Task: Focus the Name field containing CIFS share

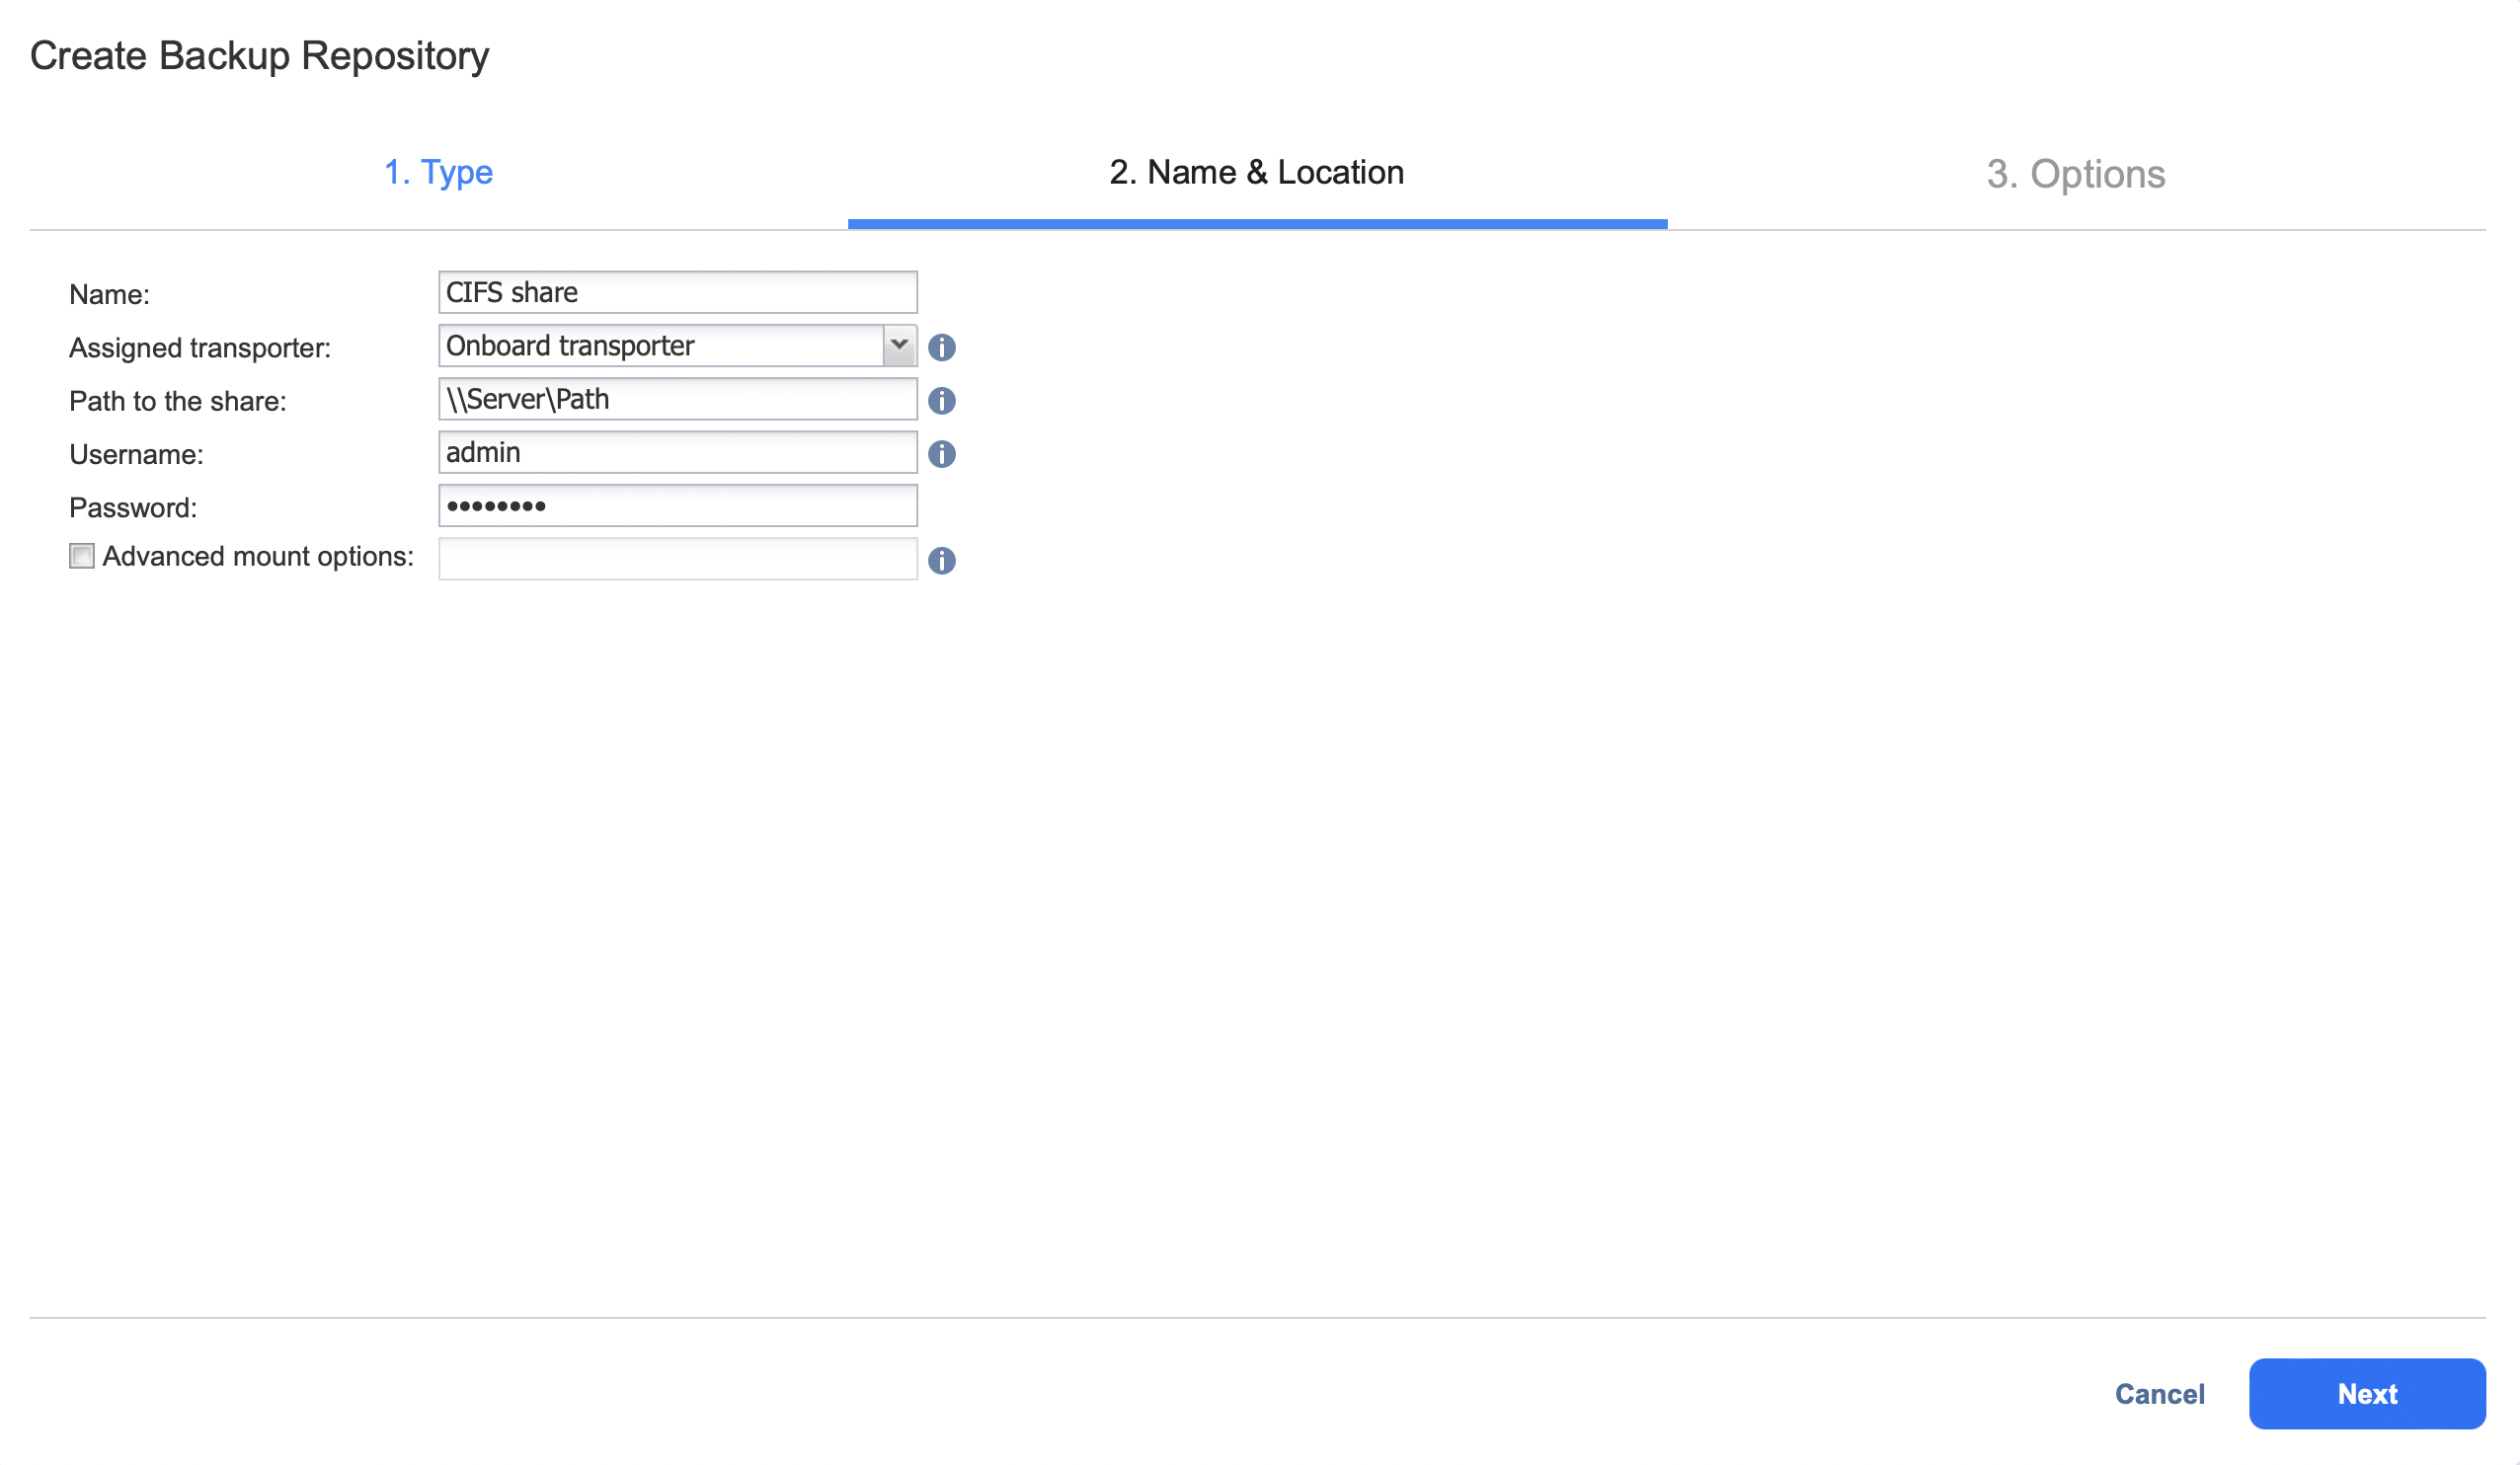Action: tap(677, 292)
